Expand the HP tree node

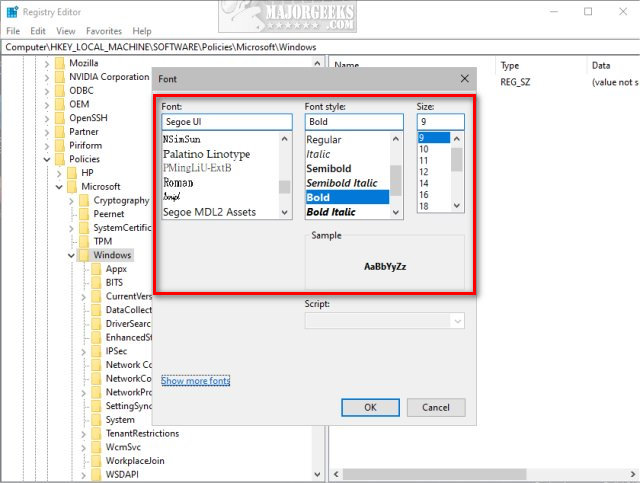click(x=59, y=173)
